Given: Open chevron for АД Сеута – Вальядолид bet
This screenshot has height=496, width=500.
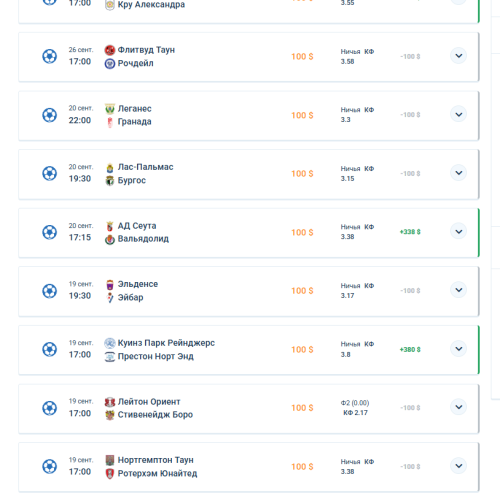Looking at the screenshot, I should 459,231.
